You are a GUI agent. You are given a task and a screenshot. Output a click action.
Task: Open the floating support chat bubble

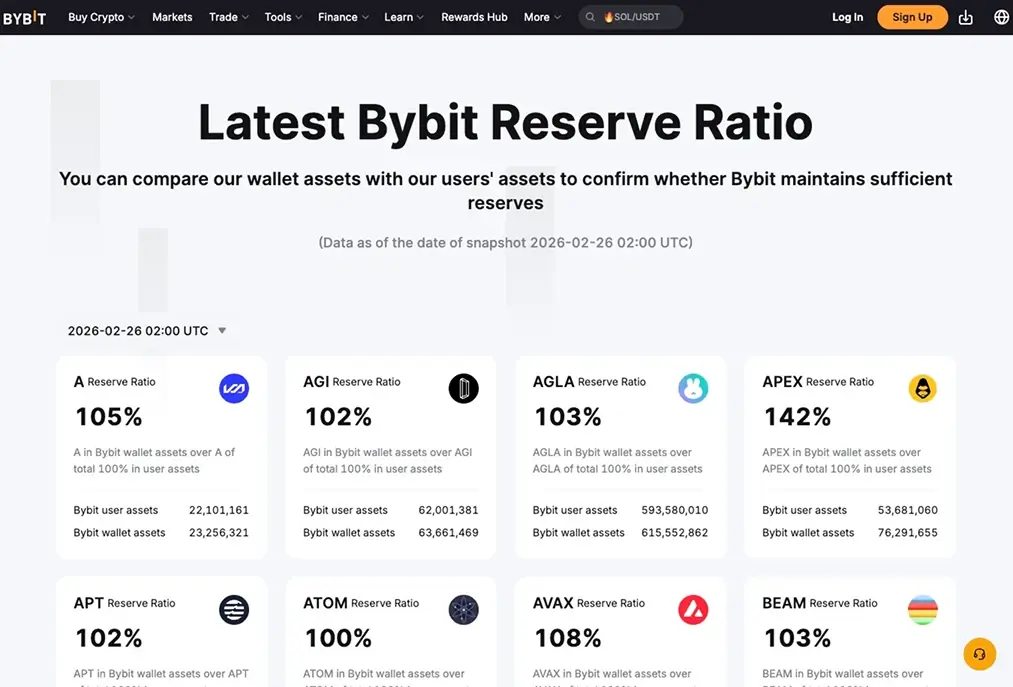[x=979, y=654]
